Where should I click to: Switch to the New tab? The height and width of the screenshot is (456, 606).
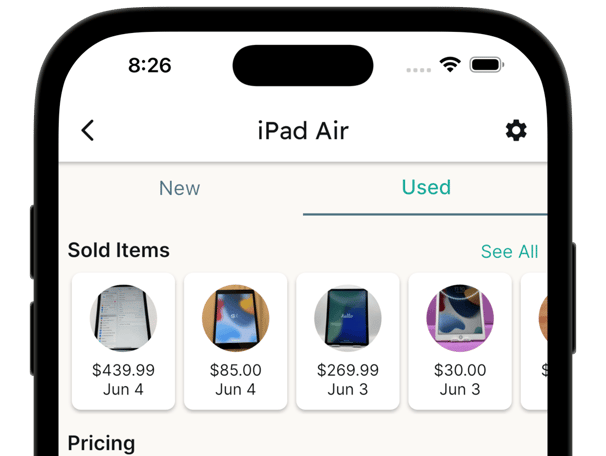tap(180, 188)
